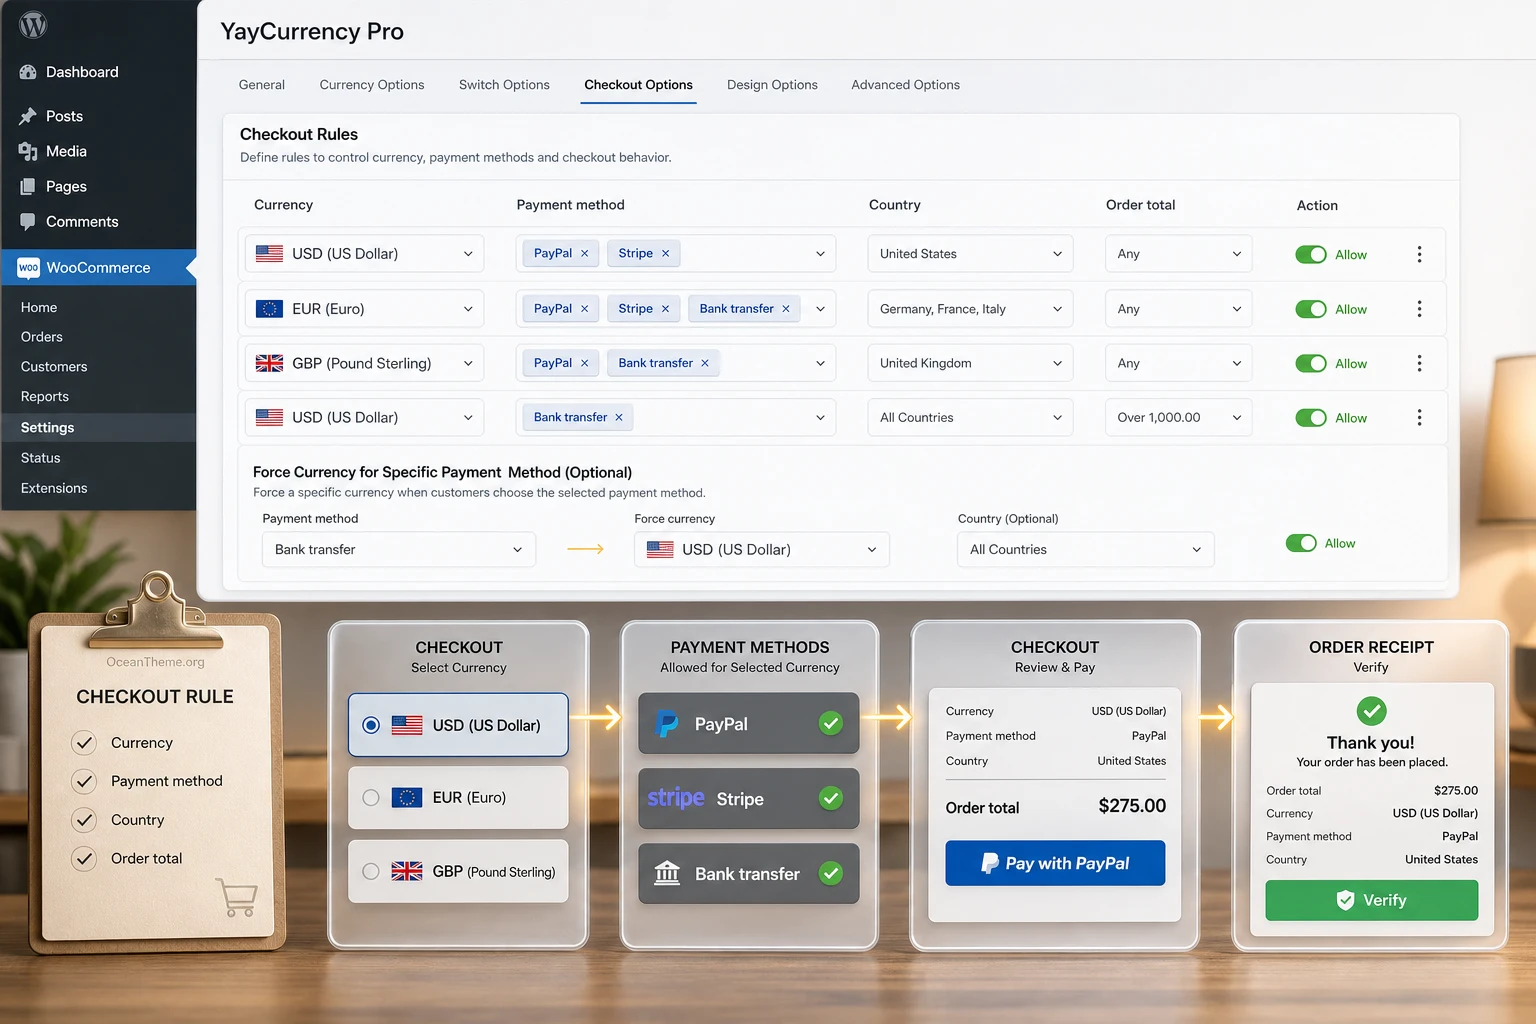Remove Stripe tag from United States rule
This screenshot has height=1024, width=1536.
pyautogui.click(x=665, y=254)
